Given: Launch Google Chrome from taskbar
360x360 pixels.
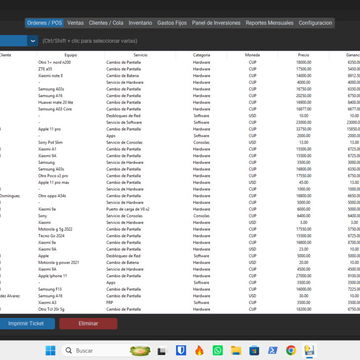Looking at the screenshot, I should pos(291,350).
